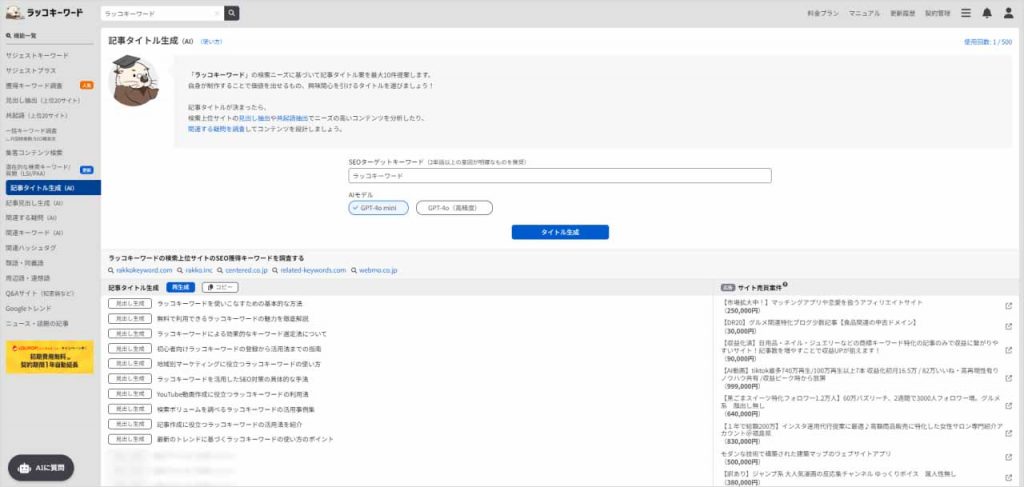Open external link icon for 250,000円 listing

[1008, 305]
